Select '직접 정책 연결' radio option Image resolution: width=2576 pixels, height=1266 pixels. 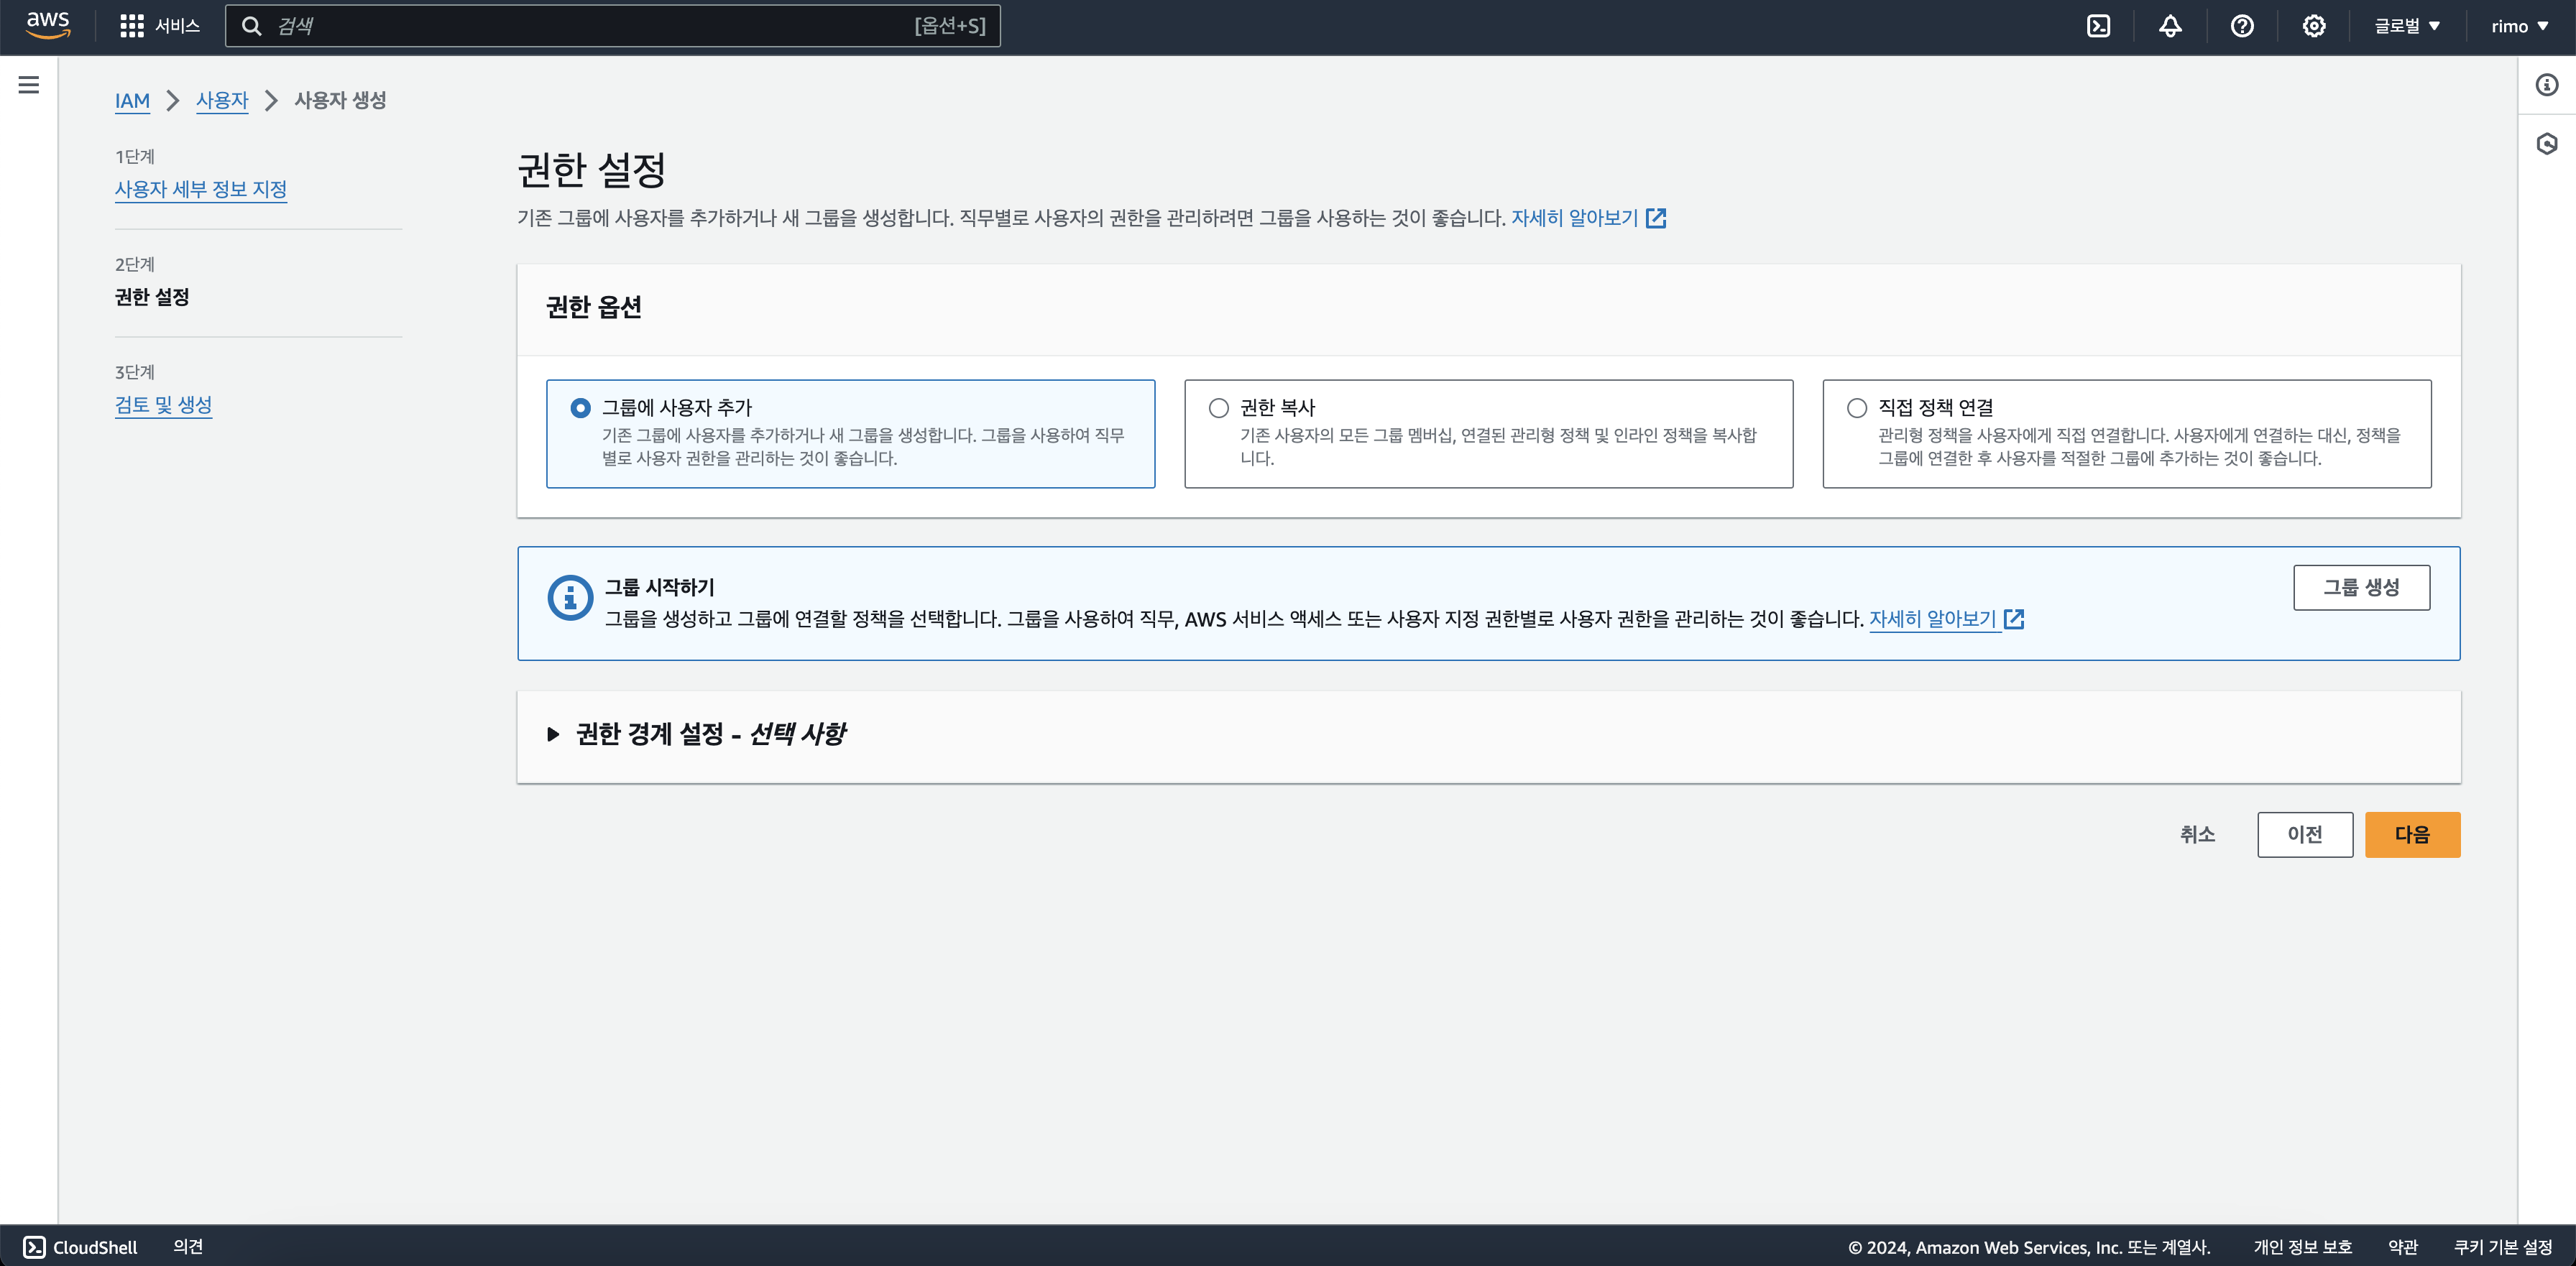[x=1856, y=408]
